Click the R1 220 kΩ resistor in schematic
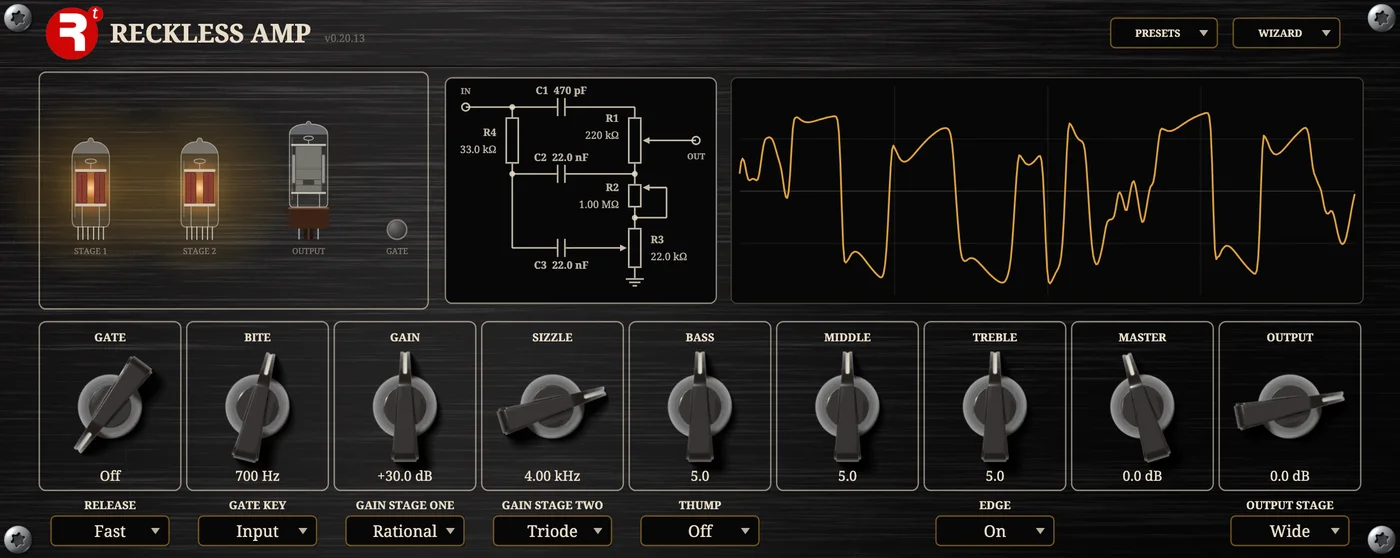 coord(634,141)
